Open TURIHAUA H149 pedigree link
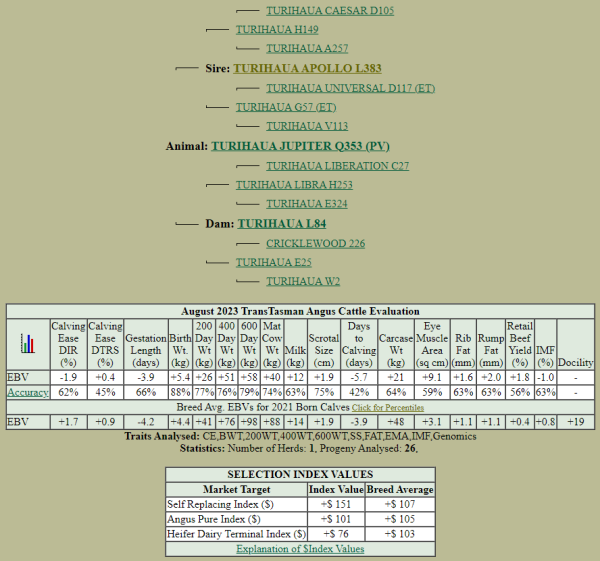This screenshot has width=600, height=561. tap(277, 29)
